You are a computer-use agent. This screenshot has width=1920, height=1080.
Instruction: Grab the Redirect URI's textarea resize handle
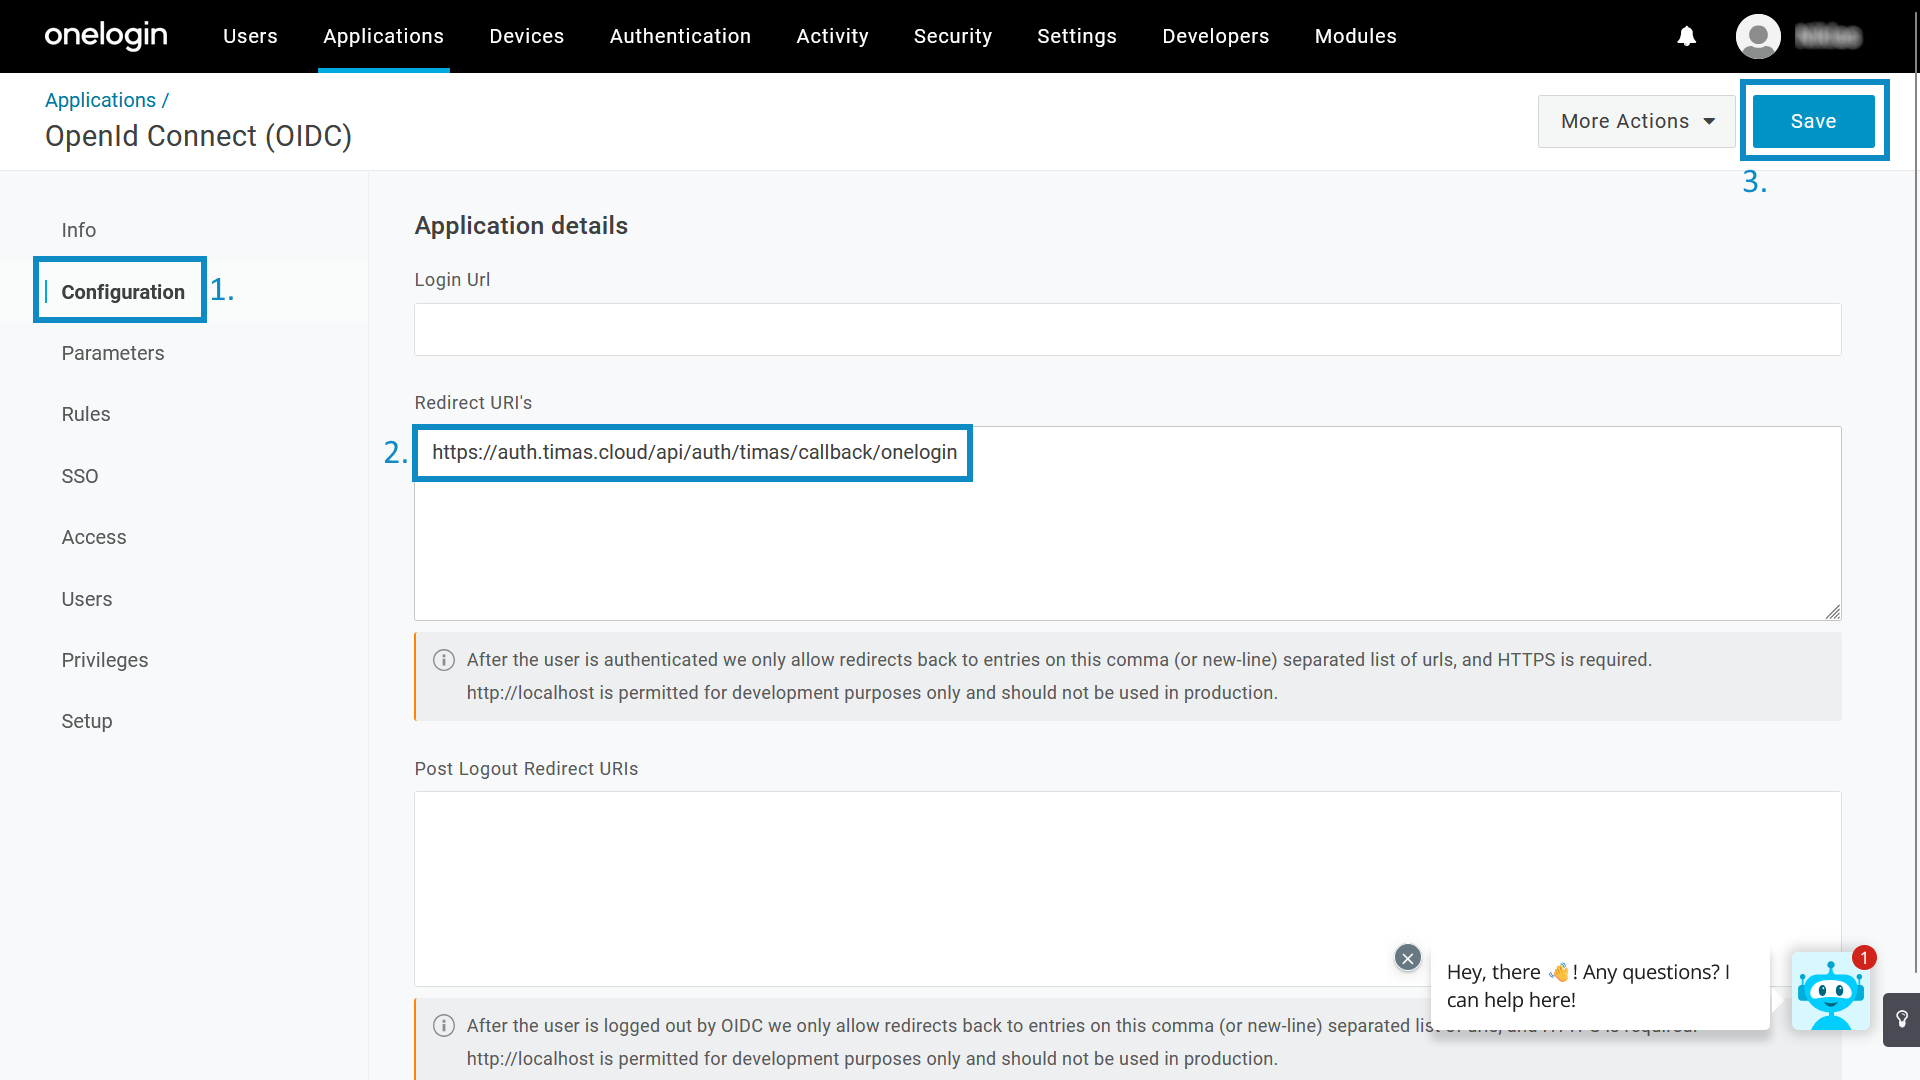click(1832, 611)
